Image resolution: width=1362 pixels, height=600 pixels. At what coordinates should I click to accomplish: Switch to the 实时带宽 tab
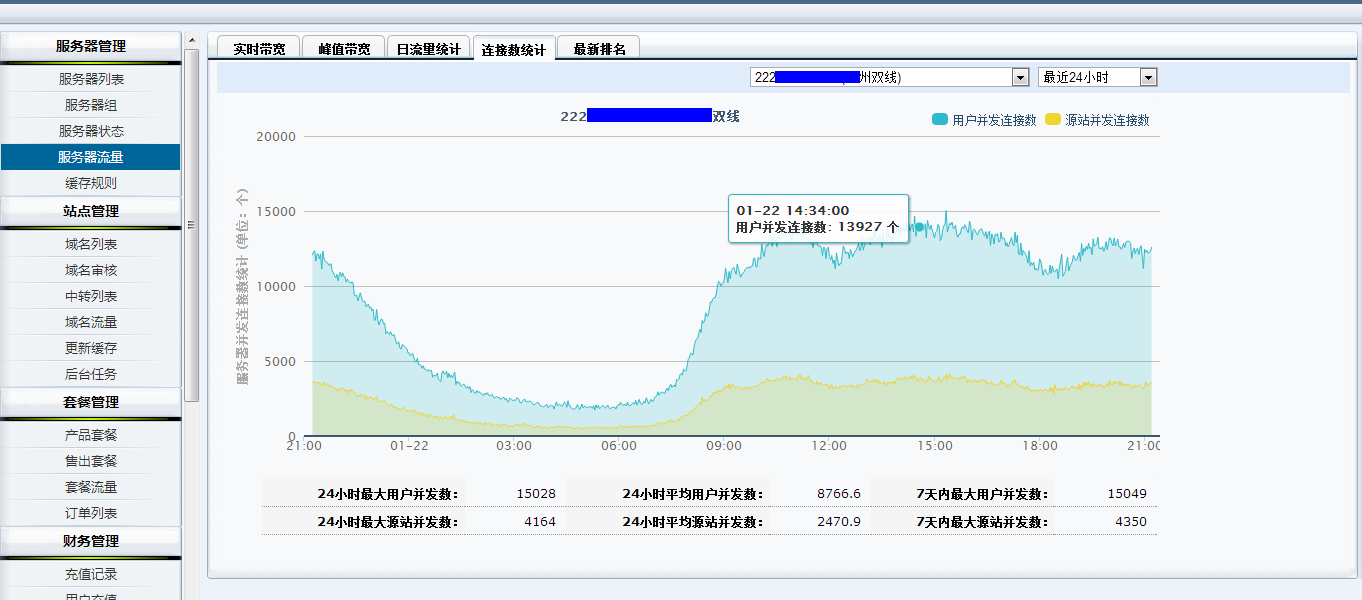[x=257, y=46]
